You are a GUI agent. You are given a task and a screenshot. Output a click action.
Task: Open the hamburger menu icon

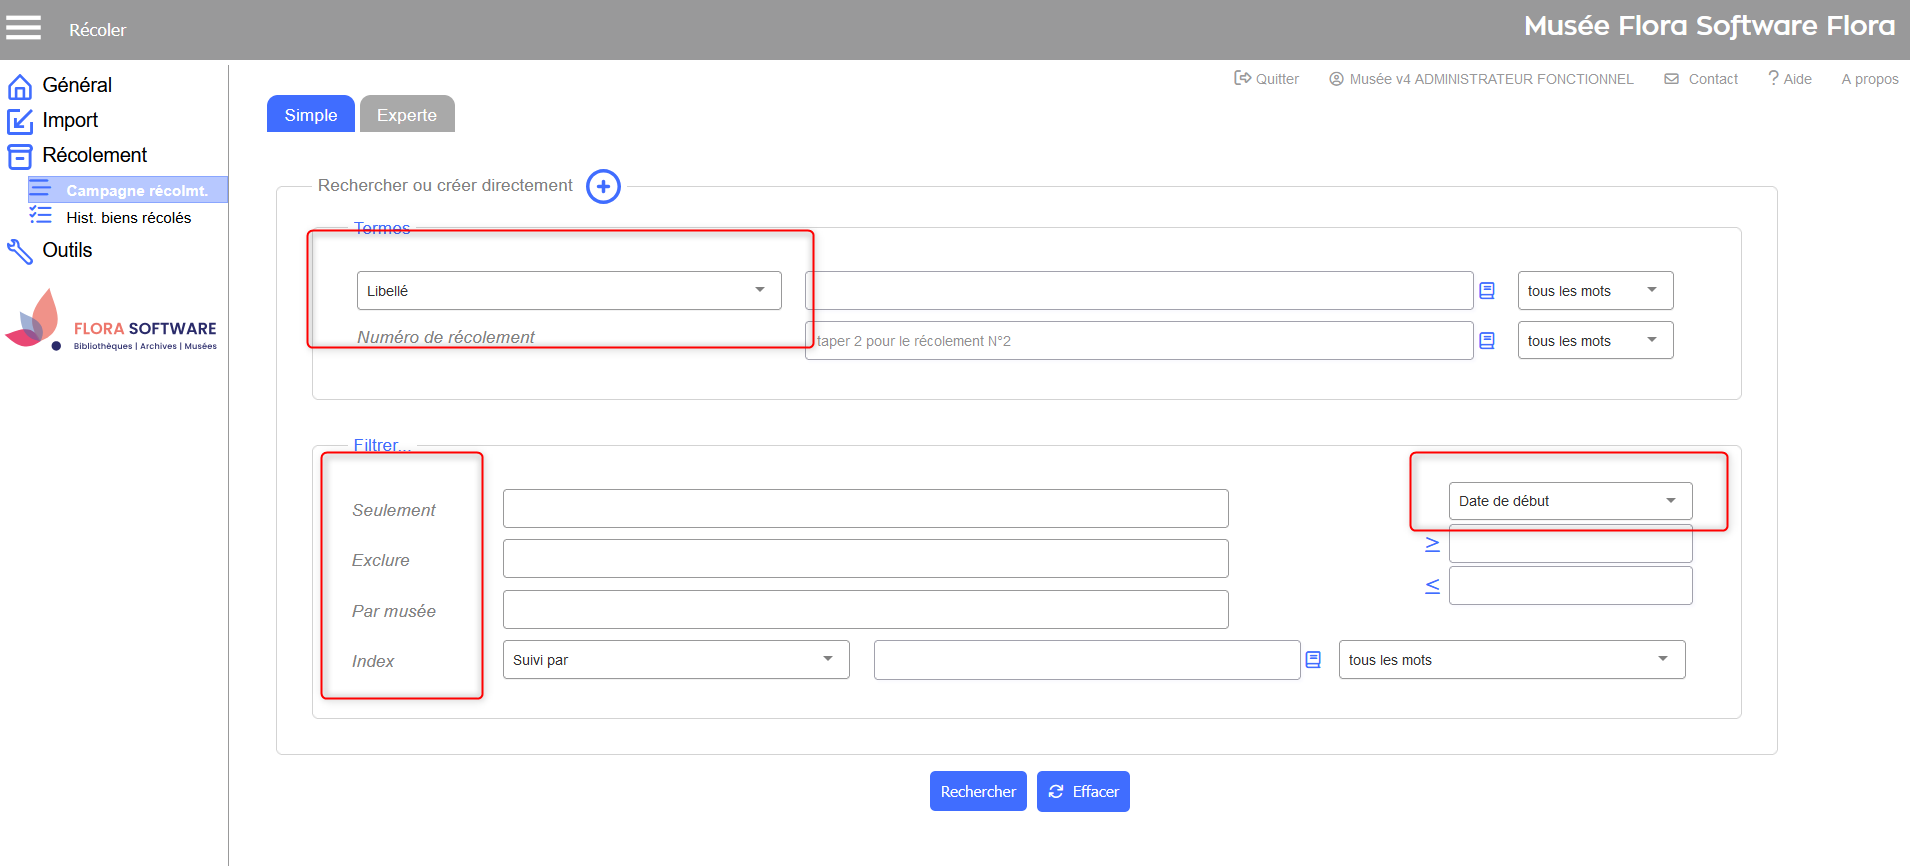(x=23, y=28)
